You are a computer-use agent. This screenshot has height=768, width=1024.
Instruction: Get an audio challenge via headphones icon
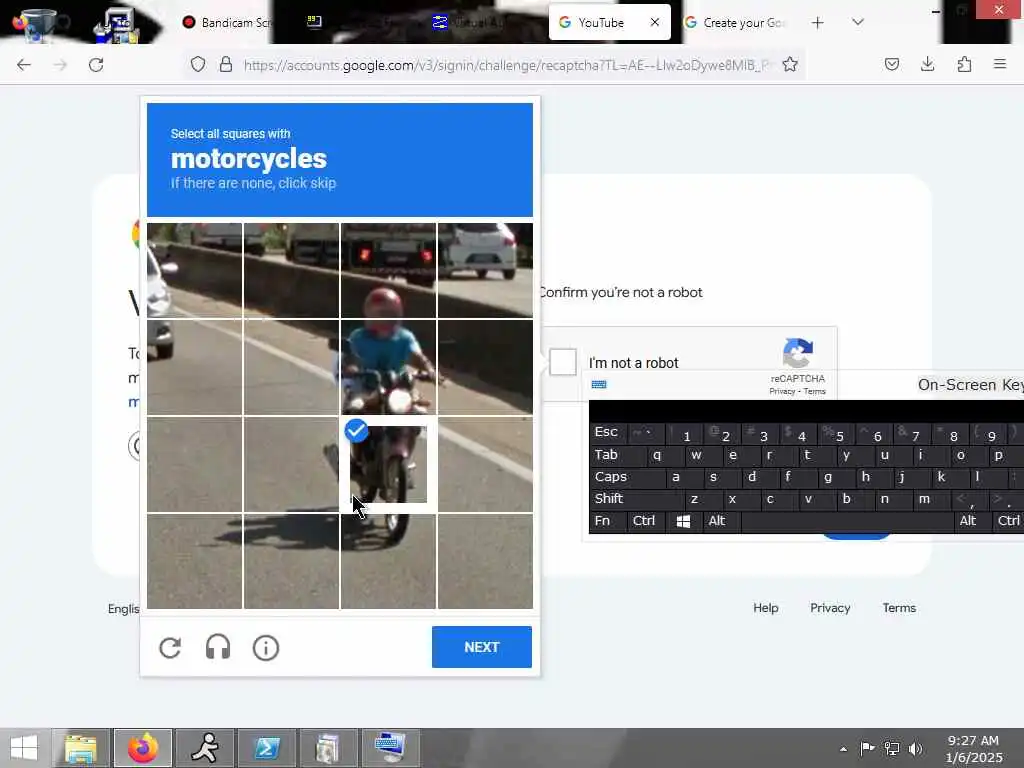point(217,648)
